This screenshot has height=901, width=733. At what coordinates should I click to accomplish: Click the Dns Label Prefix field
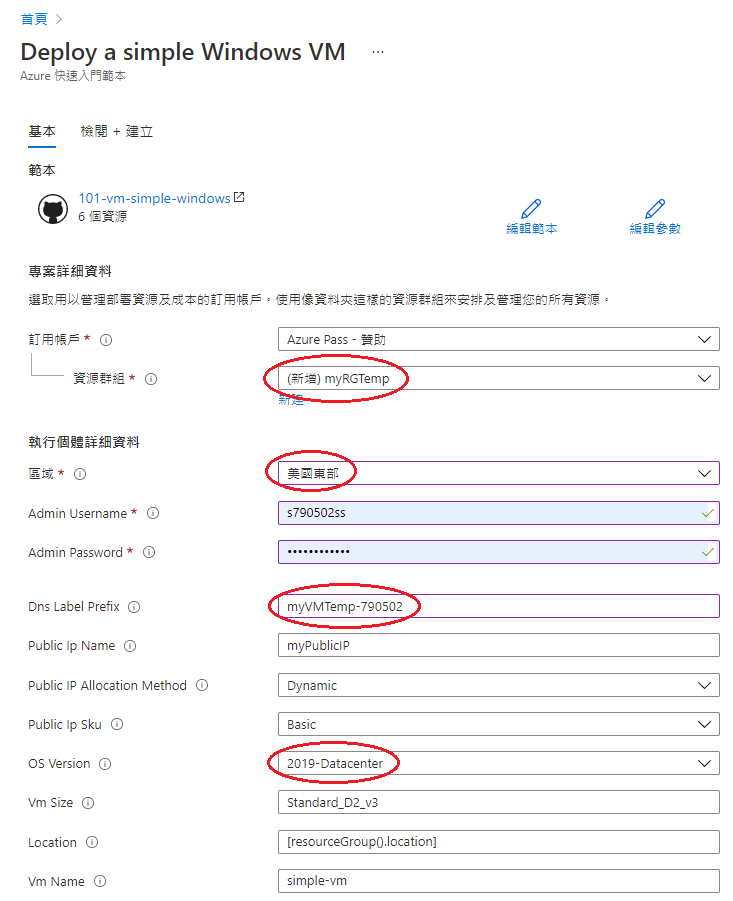pos(499,606)
